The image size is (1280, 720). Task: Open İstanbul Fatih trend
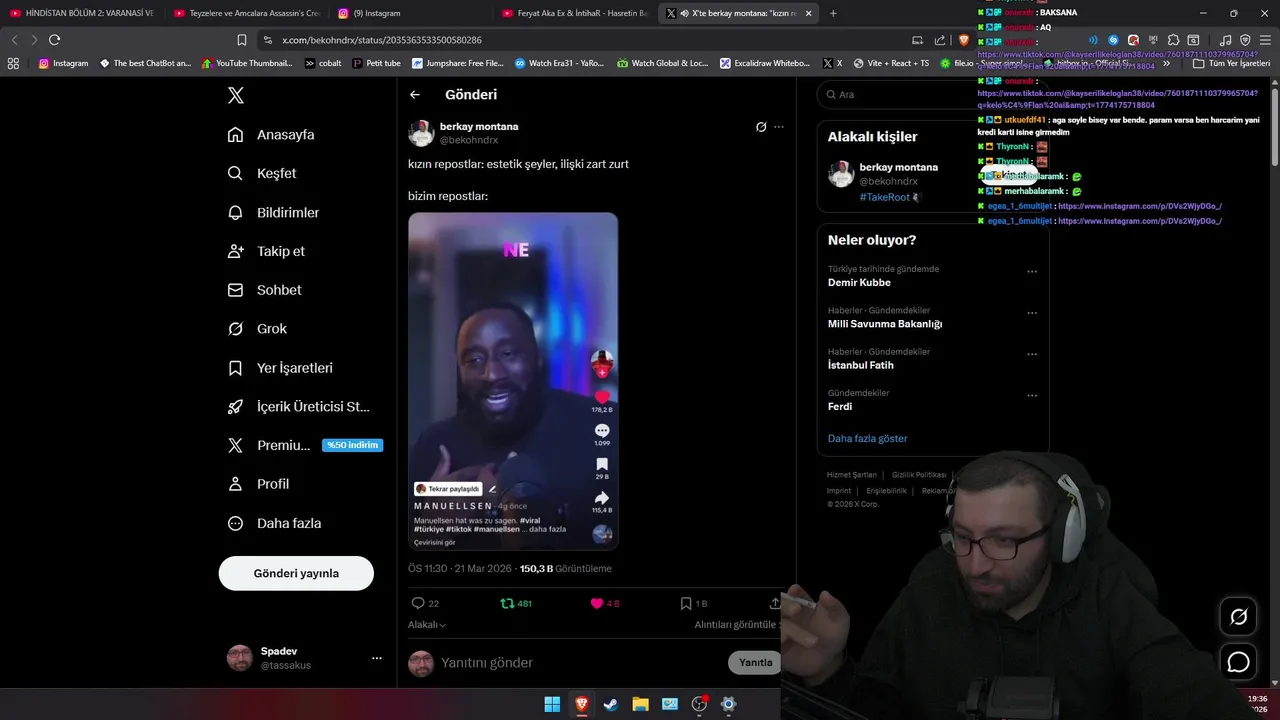[x=861, y=366]
